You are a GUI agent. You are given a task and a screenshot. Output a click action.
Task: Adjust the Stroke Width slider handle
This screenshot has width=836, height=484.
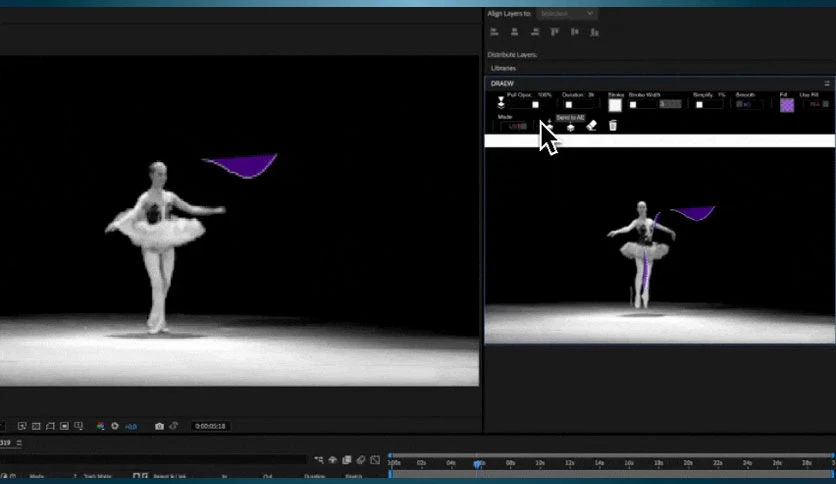[x=633, y=105]
